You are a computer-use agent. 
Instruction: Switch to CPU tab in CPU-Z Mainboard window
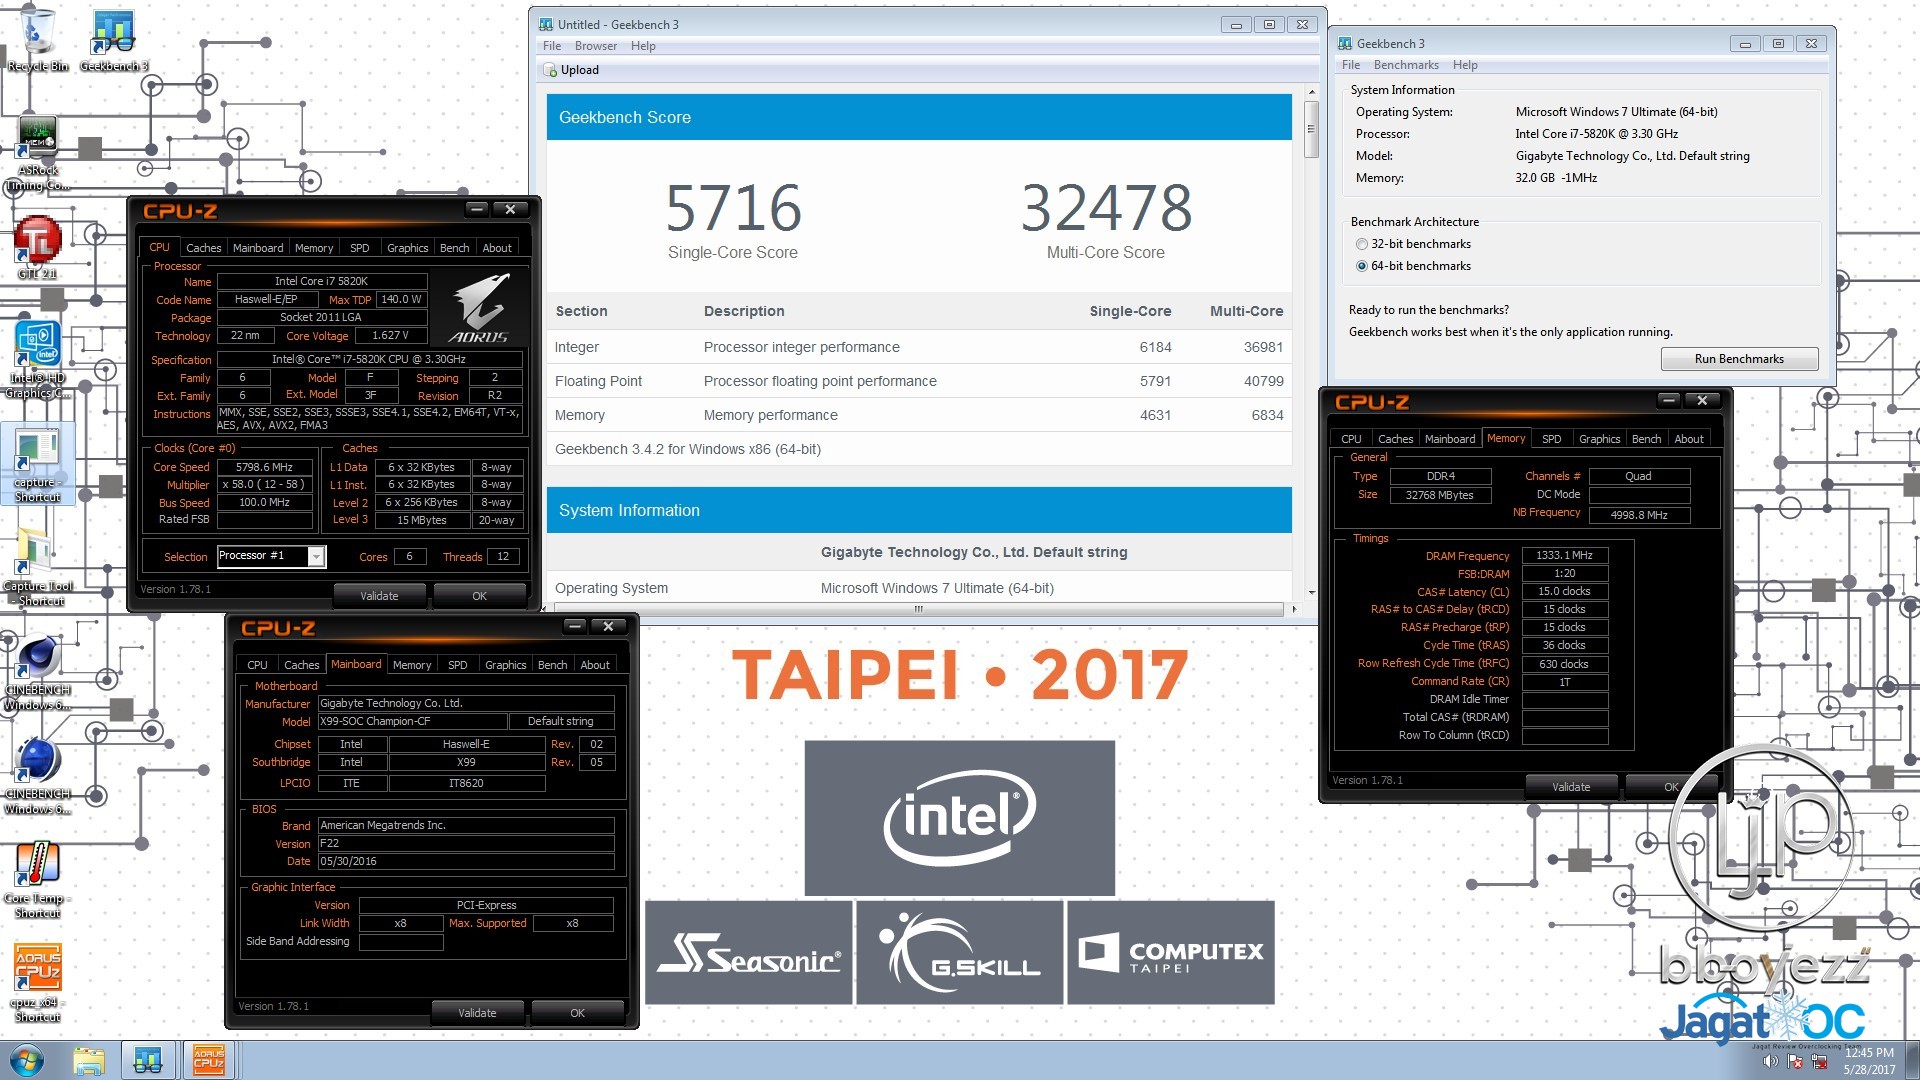[258, 665]
